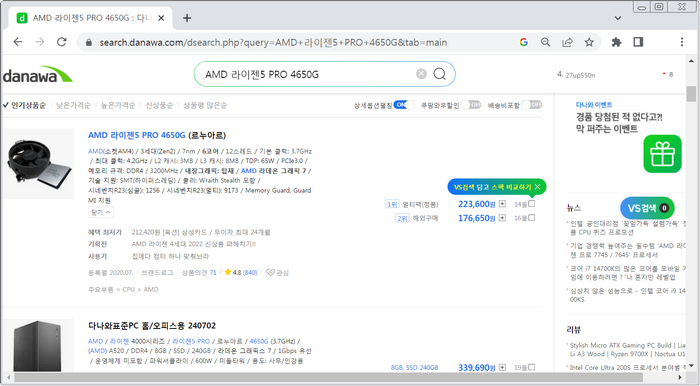Toggle the 상세옵션펼침 switch
Screen dimensions: 700x386
click(x=404, y=105)
